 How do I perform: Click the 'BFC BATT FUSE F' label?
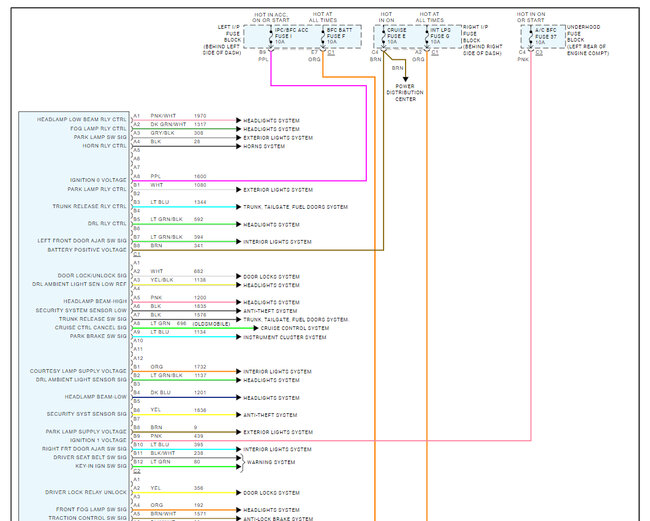click(340, 33)
